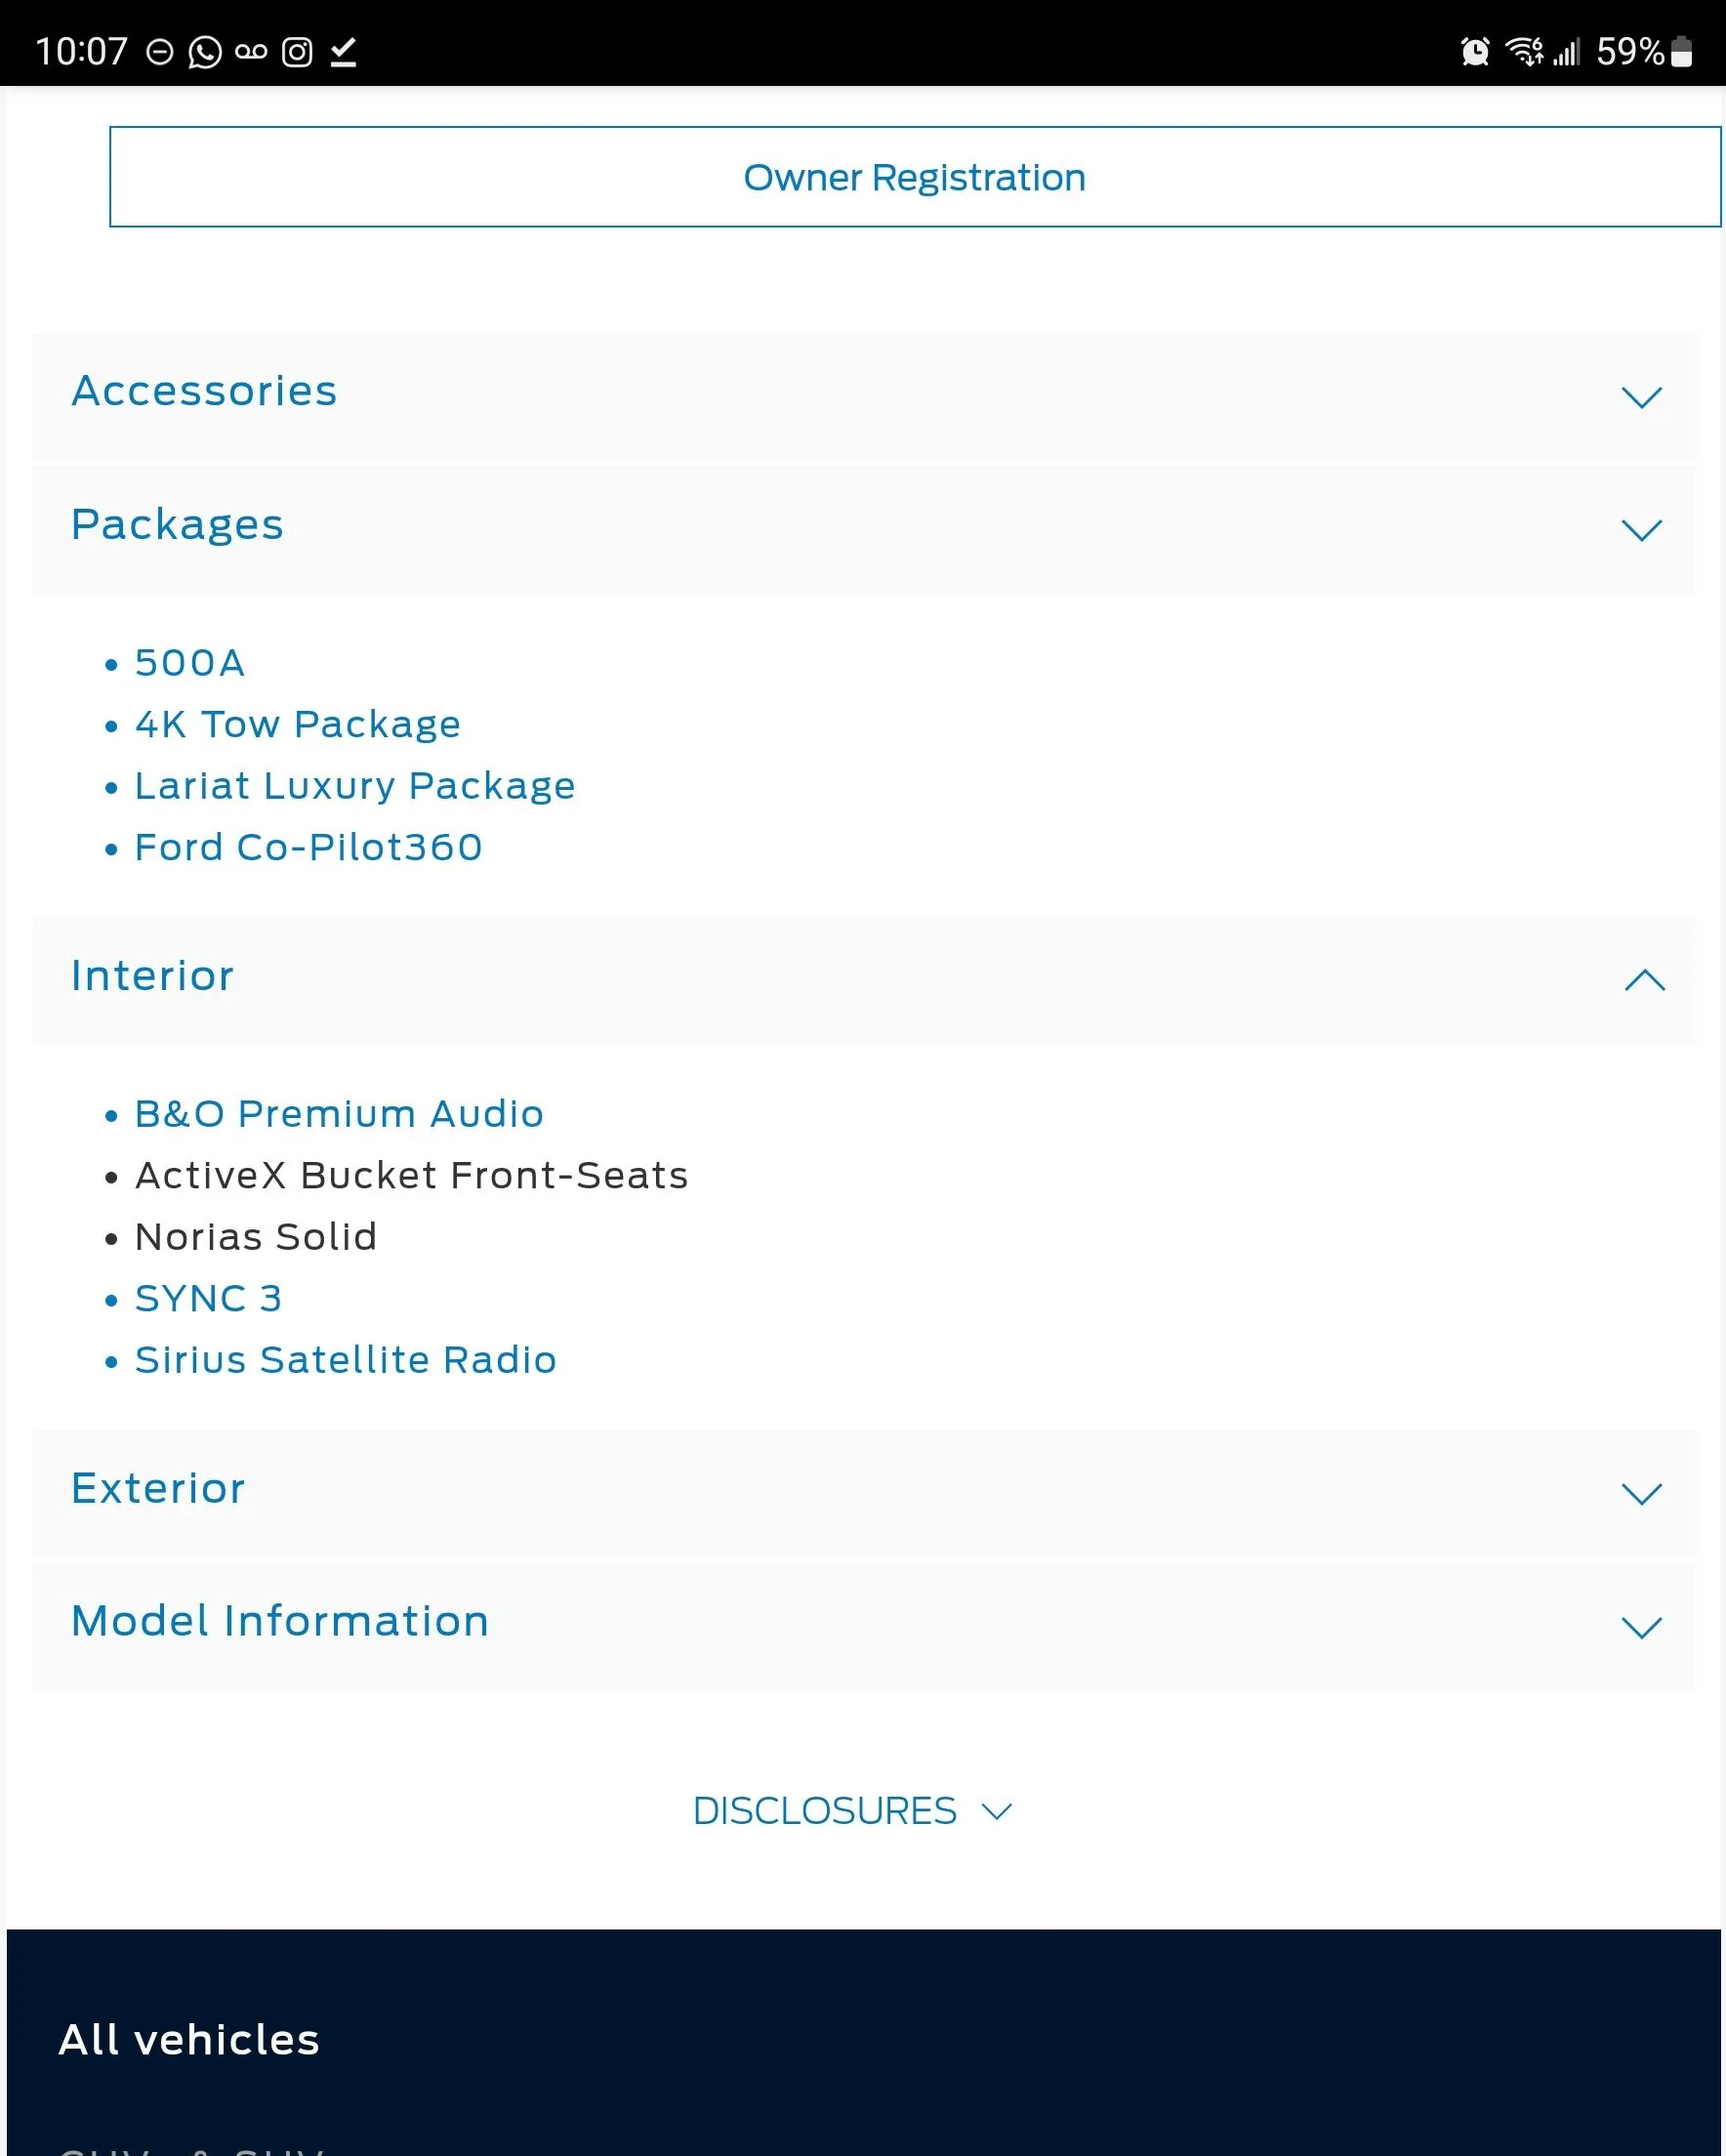Image resolution: width=1726 pixels, height=2156 pixels.
Task: Tap the Wi-Fi signal icon
Action: click(x=1524, y=51)
